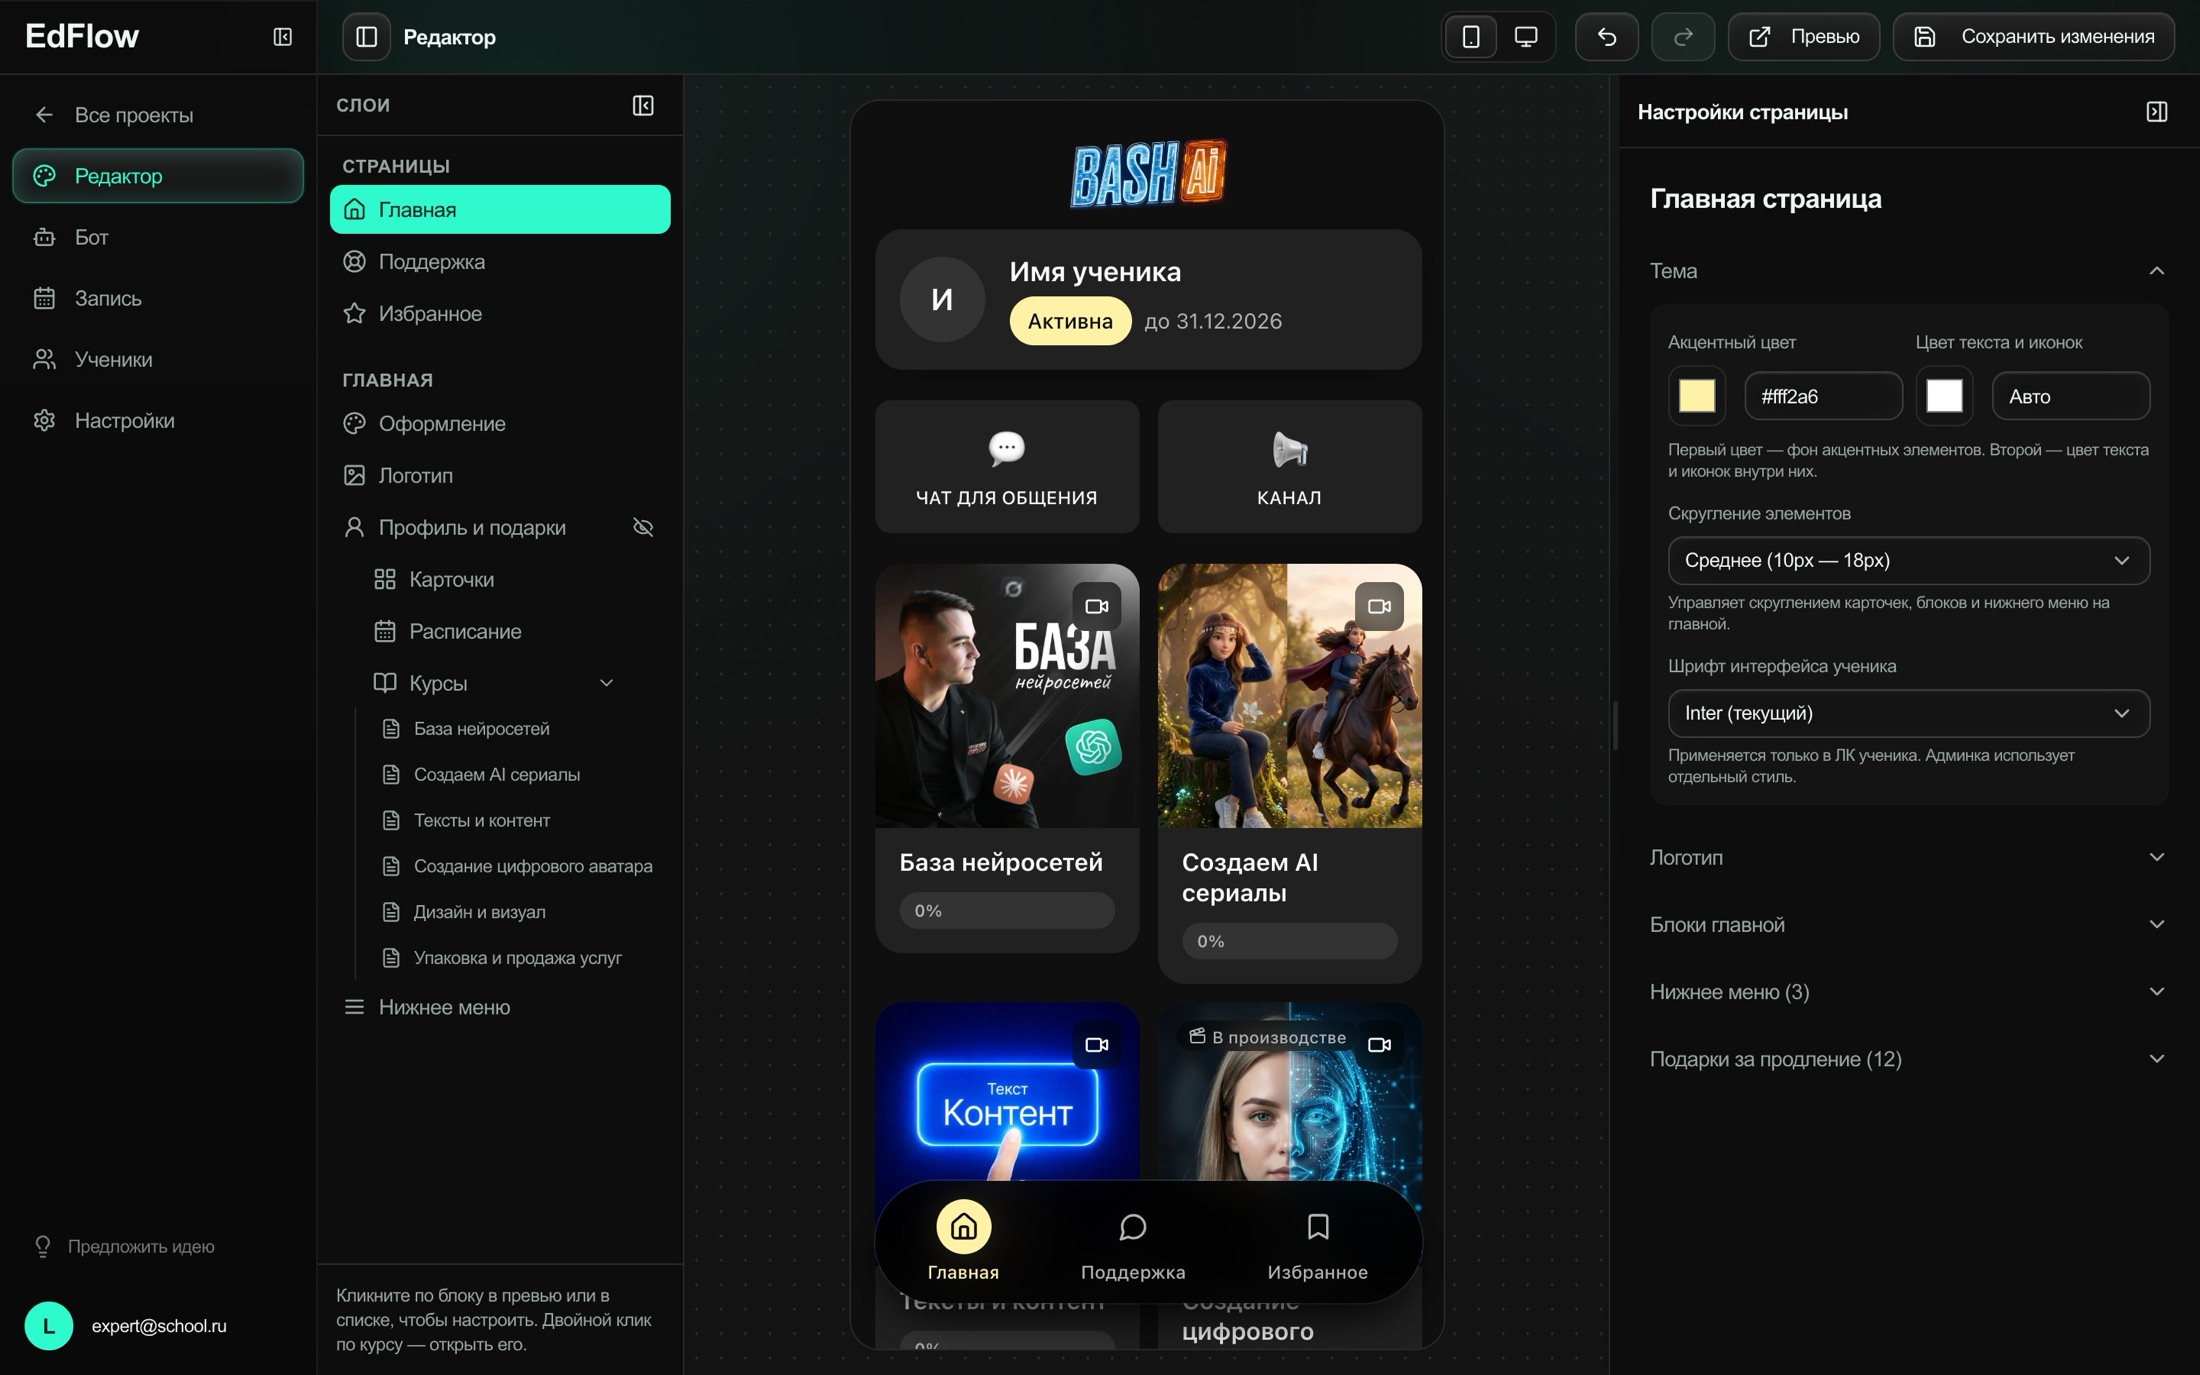Select the Оформление layer
The height and width of the screenshot is (1375, 2200).
(x=500, y=424)
